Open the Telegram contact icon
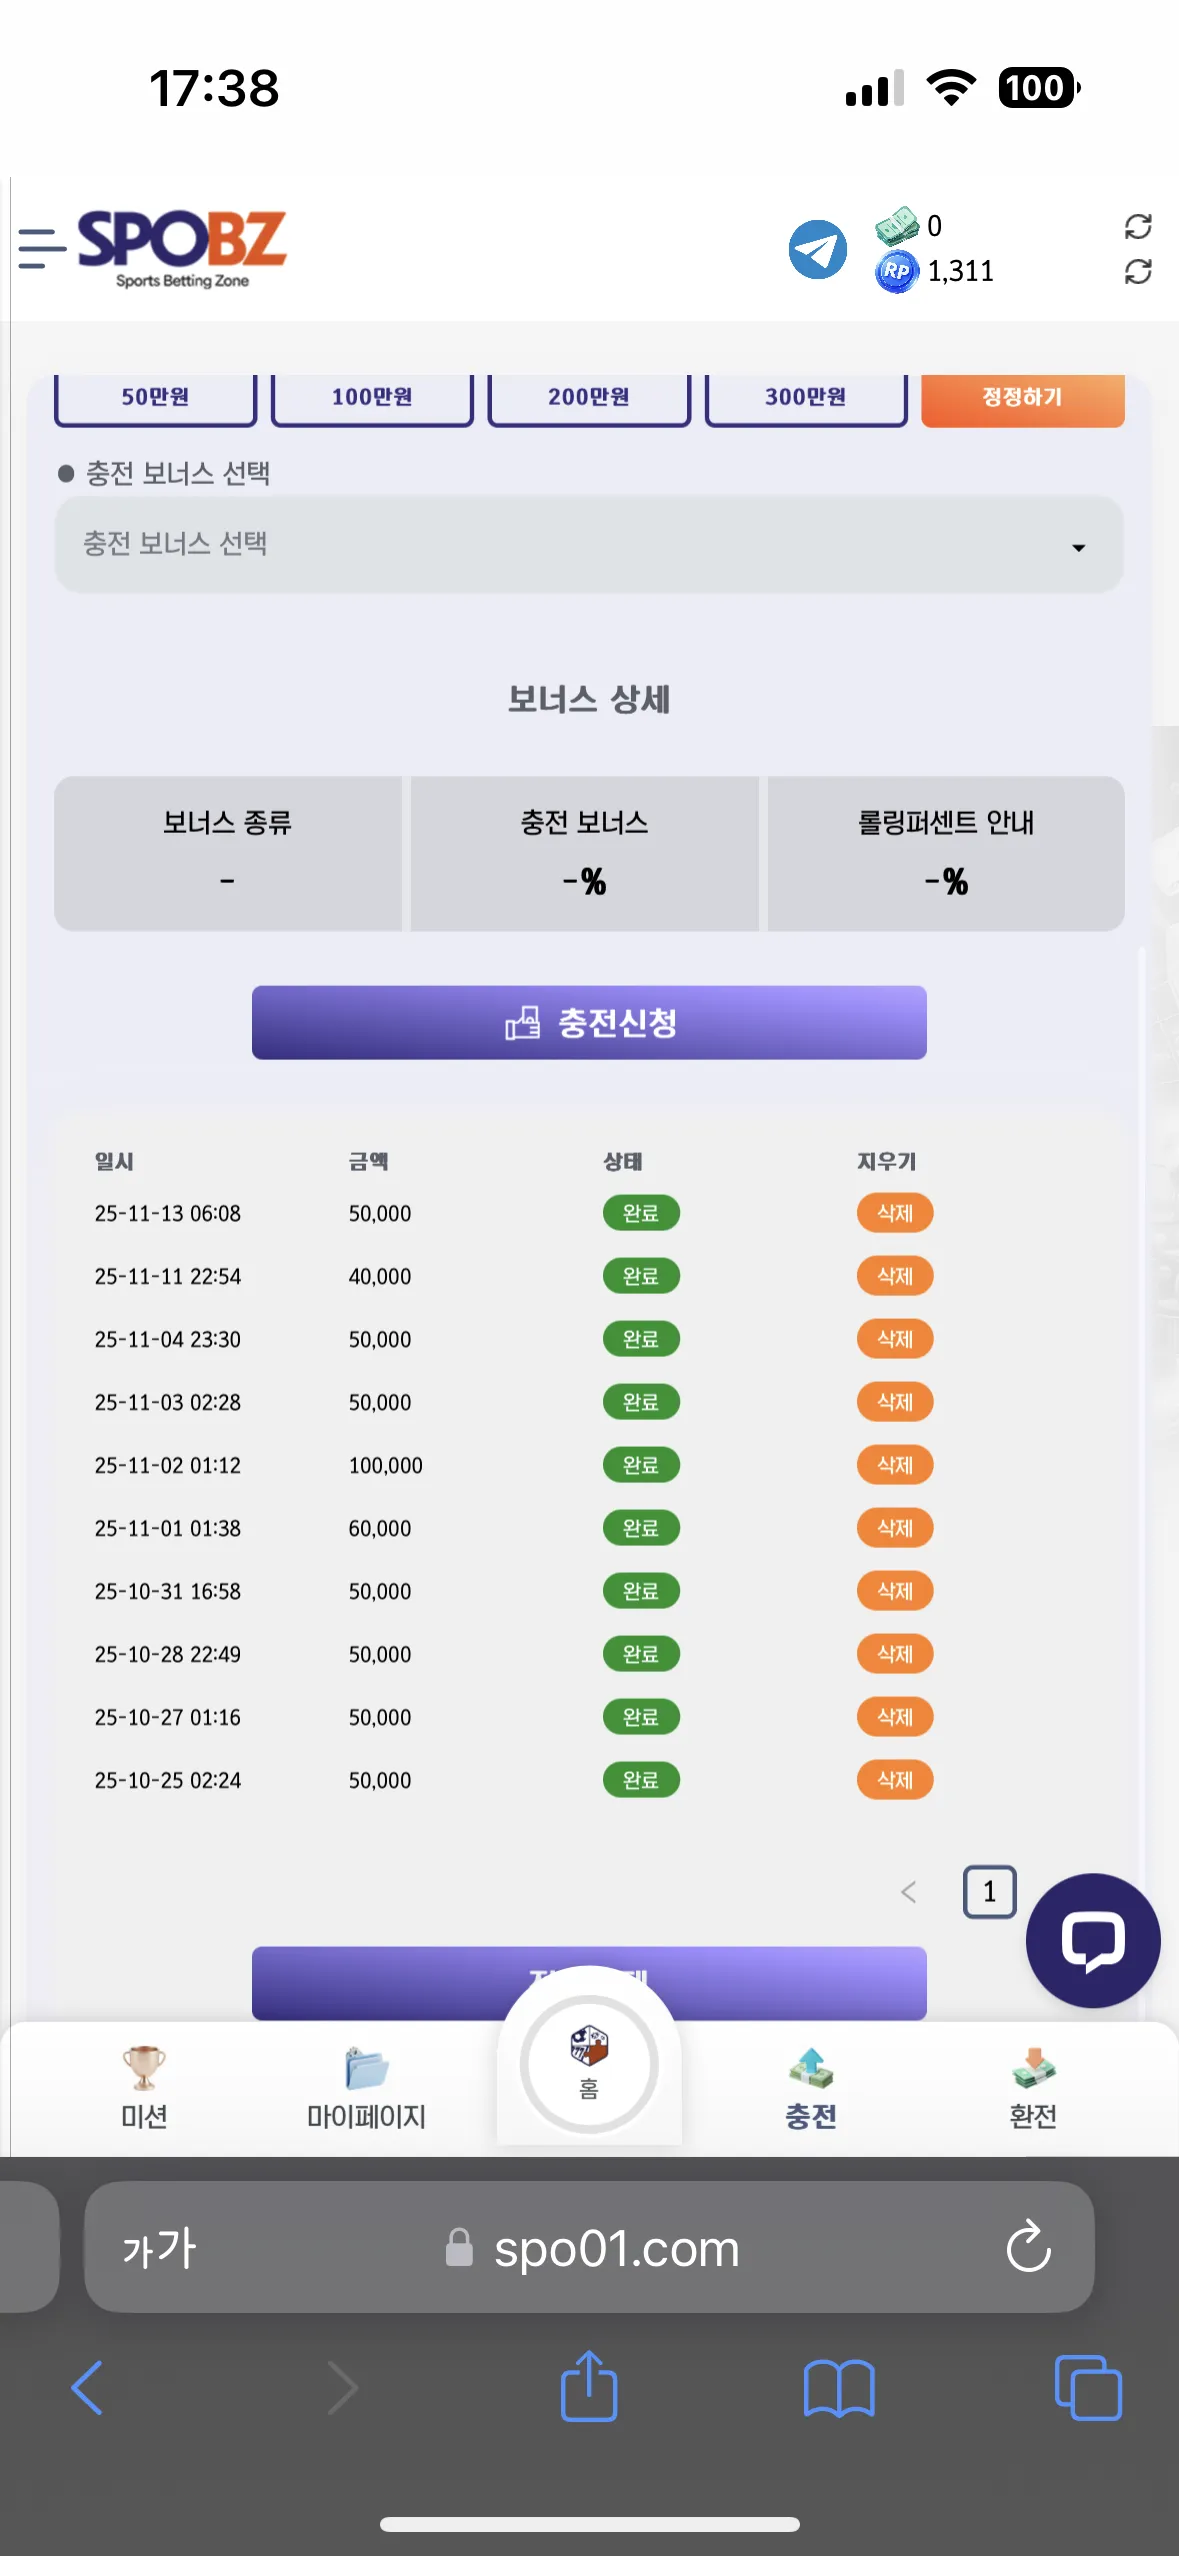Viewport: 1179px width, 2556px height. [x=817, y=249]
